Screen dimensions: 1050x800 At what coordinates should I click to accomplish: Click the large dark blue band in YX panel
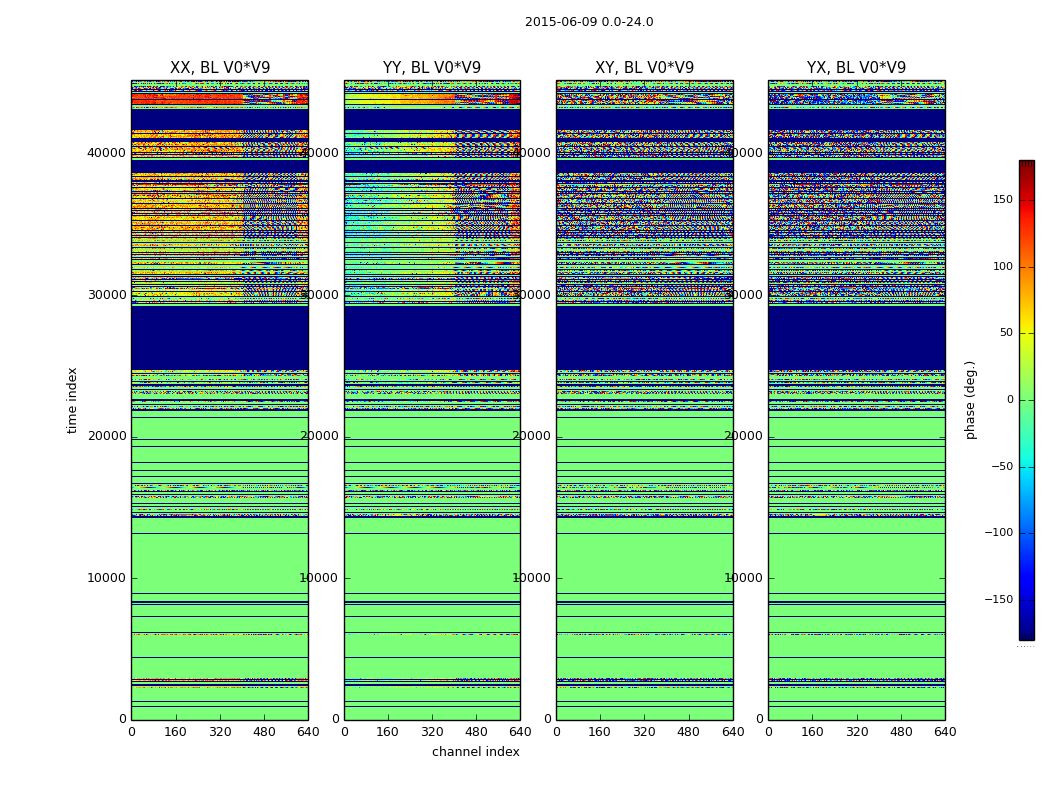tap(856, 337)
